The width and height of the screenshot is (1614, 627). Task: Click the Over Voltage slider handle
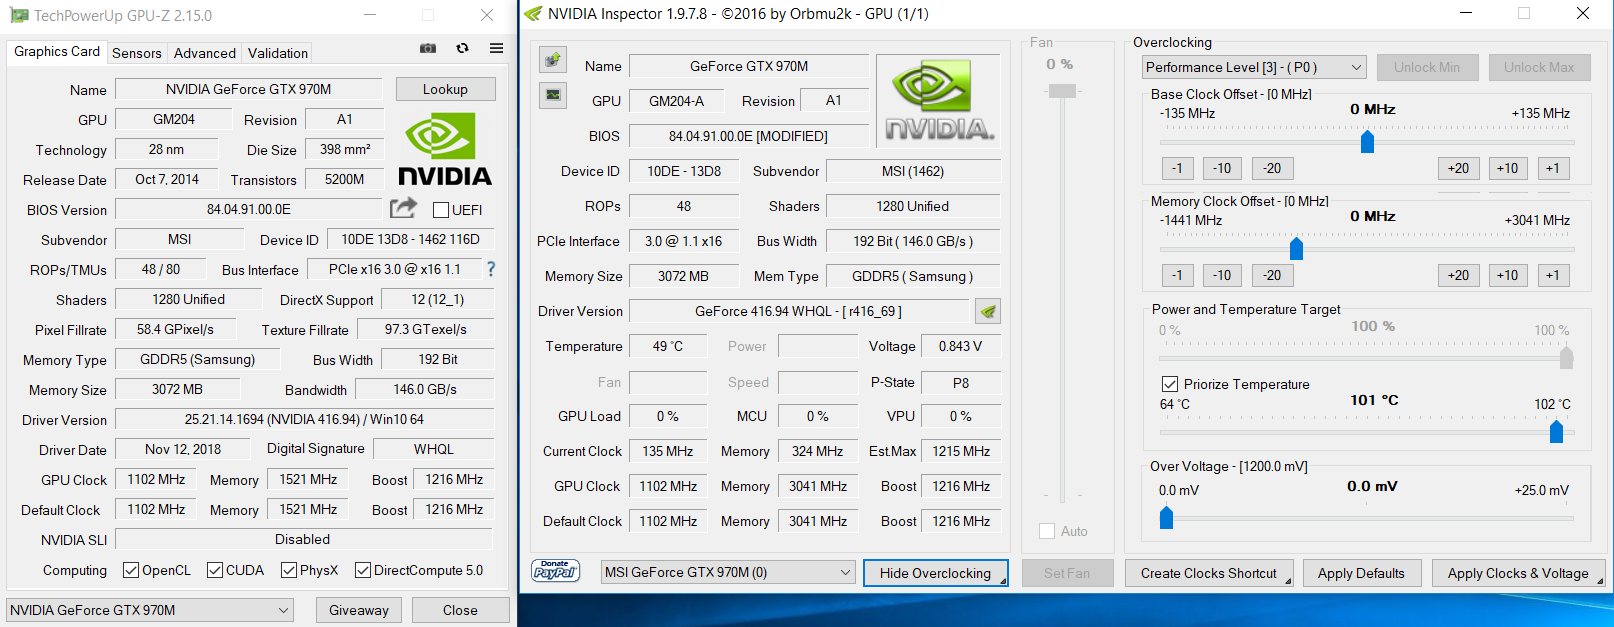click(1166, 517)
